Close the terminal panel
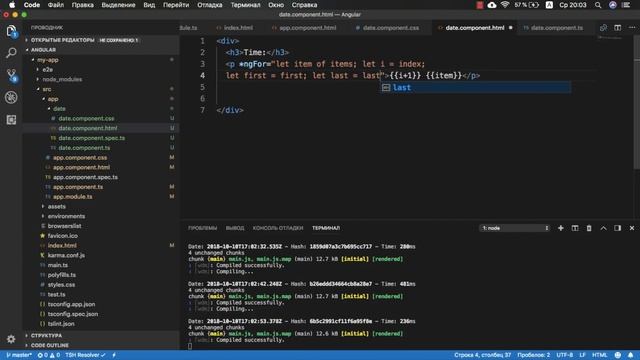 [x=632, y=228]
